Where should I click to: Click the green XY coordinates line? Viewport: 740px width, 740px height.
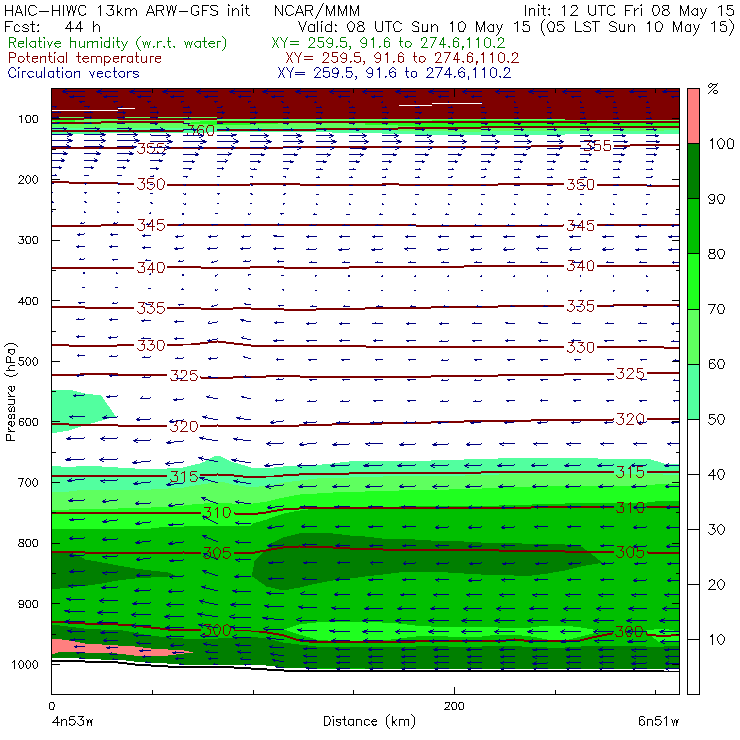388,43
